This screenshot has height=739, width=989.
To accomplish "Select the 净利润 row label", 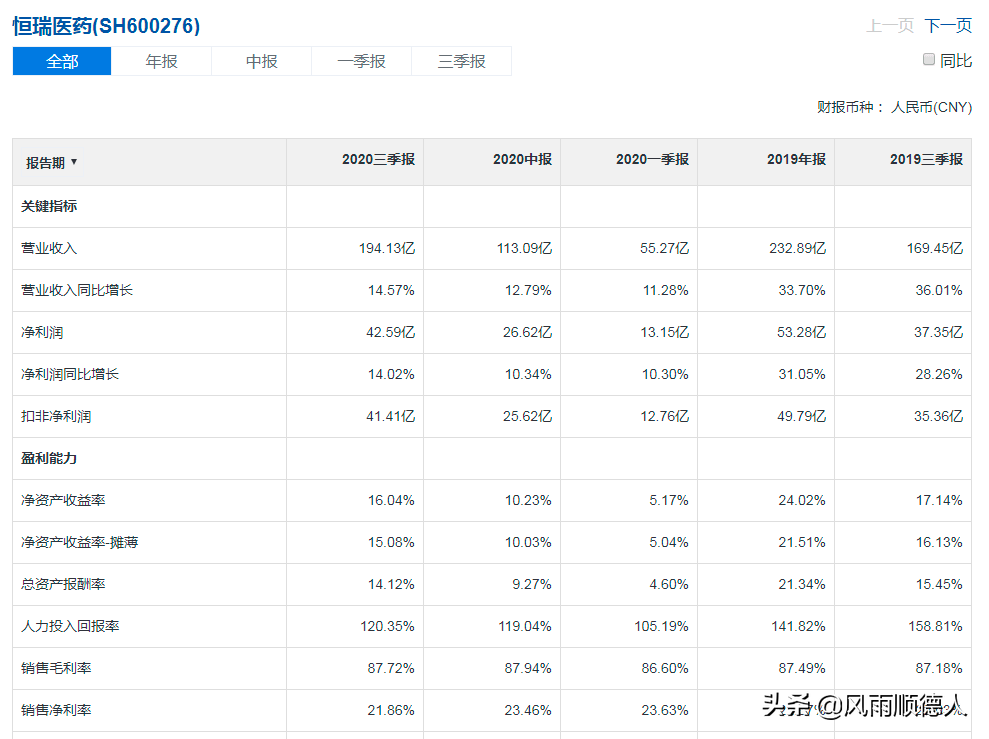I will tap(42, 332).
